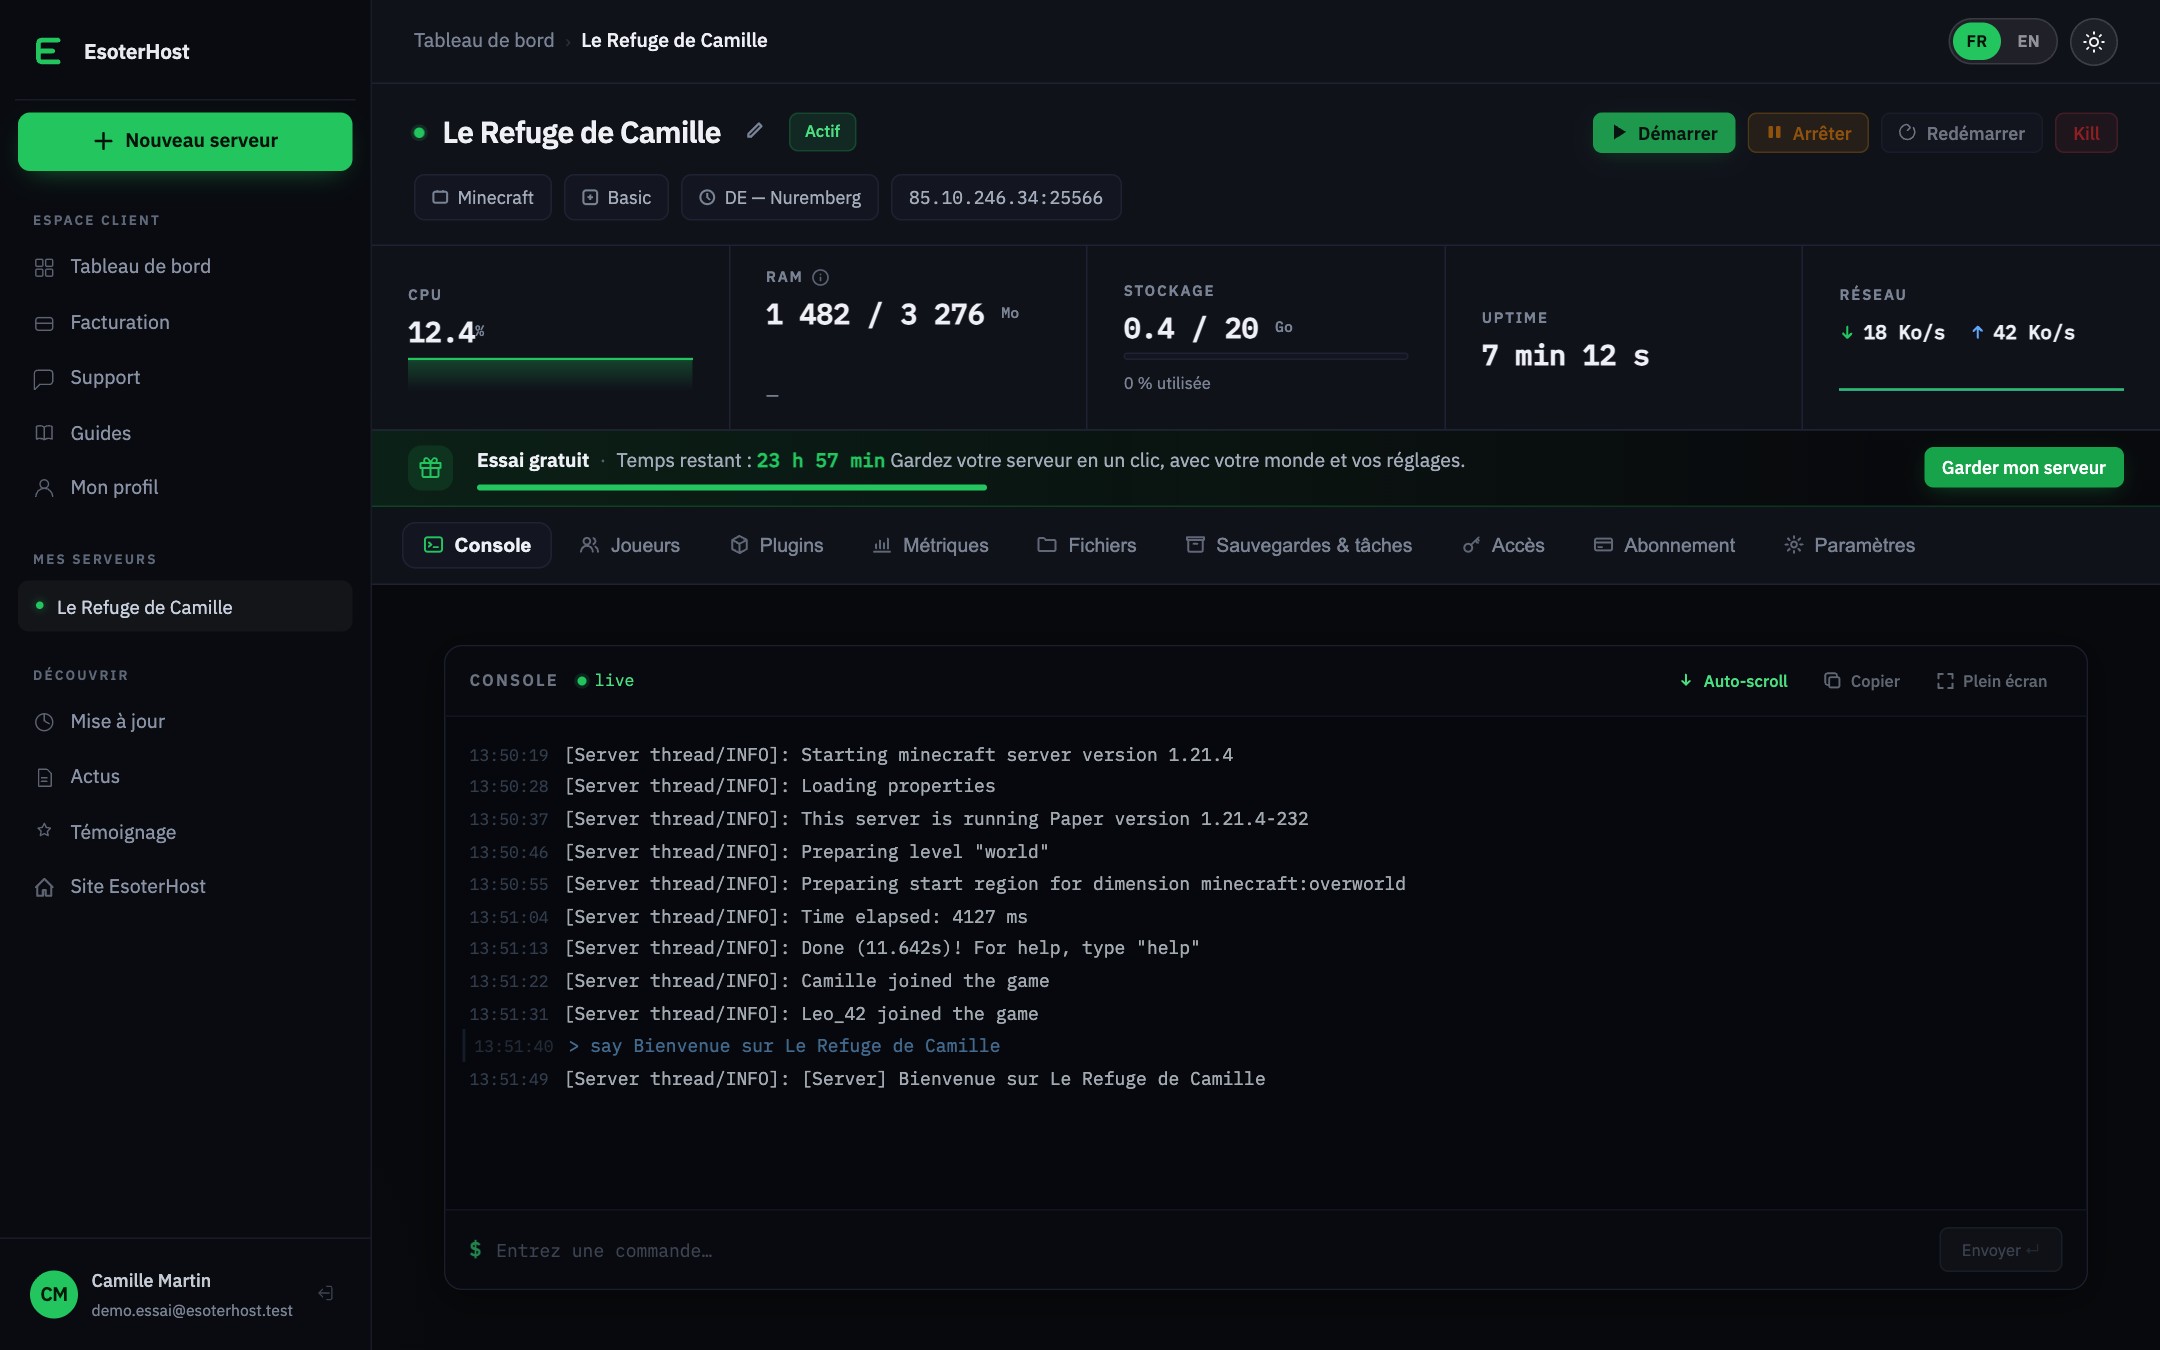Open Mon profil in the sidebar
2160x1350 pixels.
[x=185, y=488]
